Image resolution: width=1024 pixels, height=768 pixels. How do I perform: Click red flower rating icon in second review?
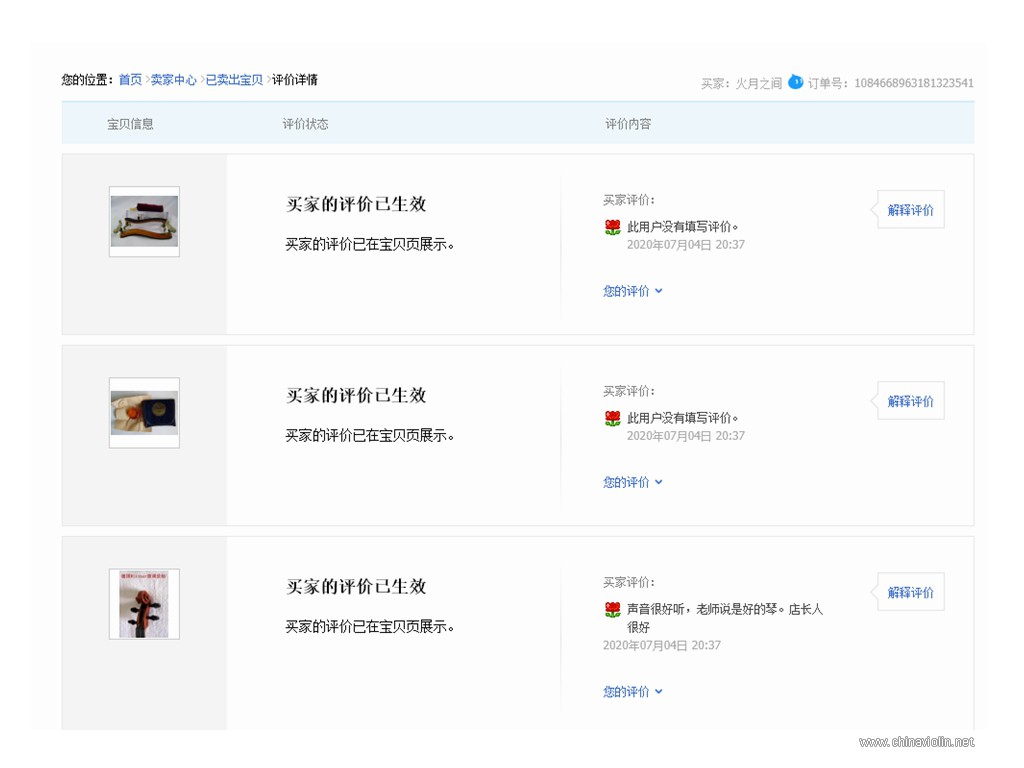(x=613, y=419)
